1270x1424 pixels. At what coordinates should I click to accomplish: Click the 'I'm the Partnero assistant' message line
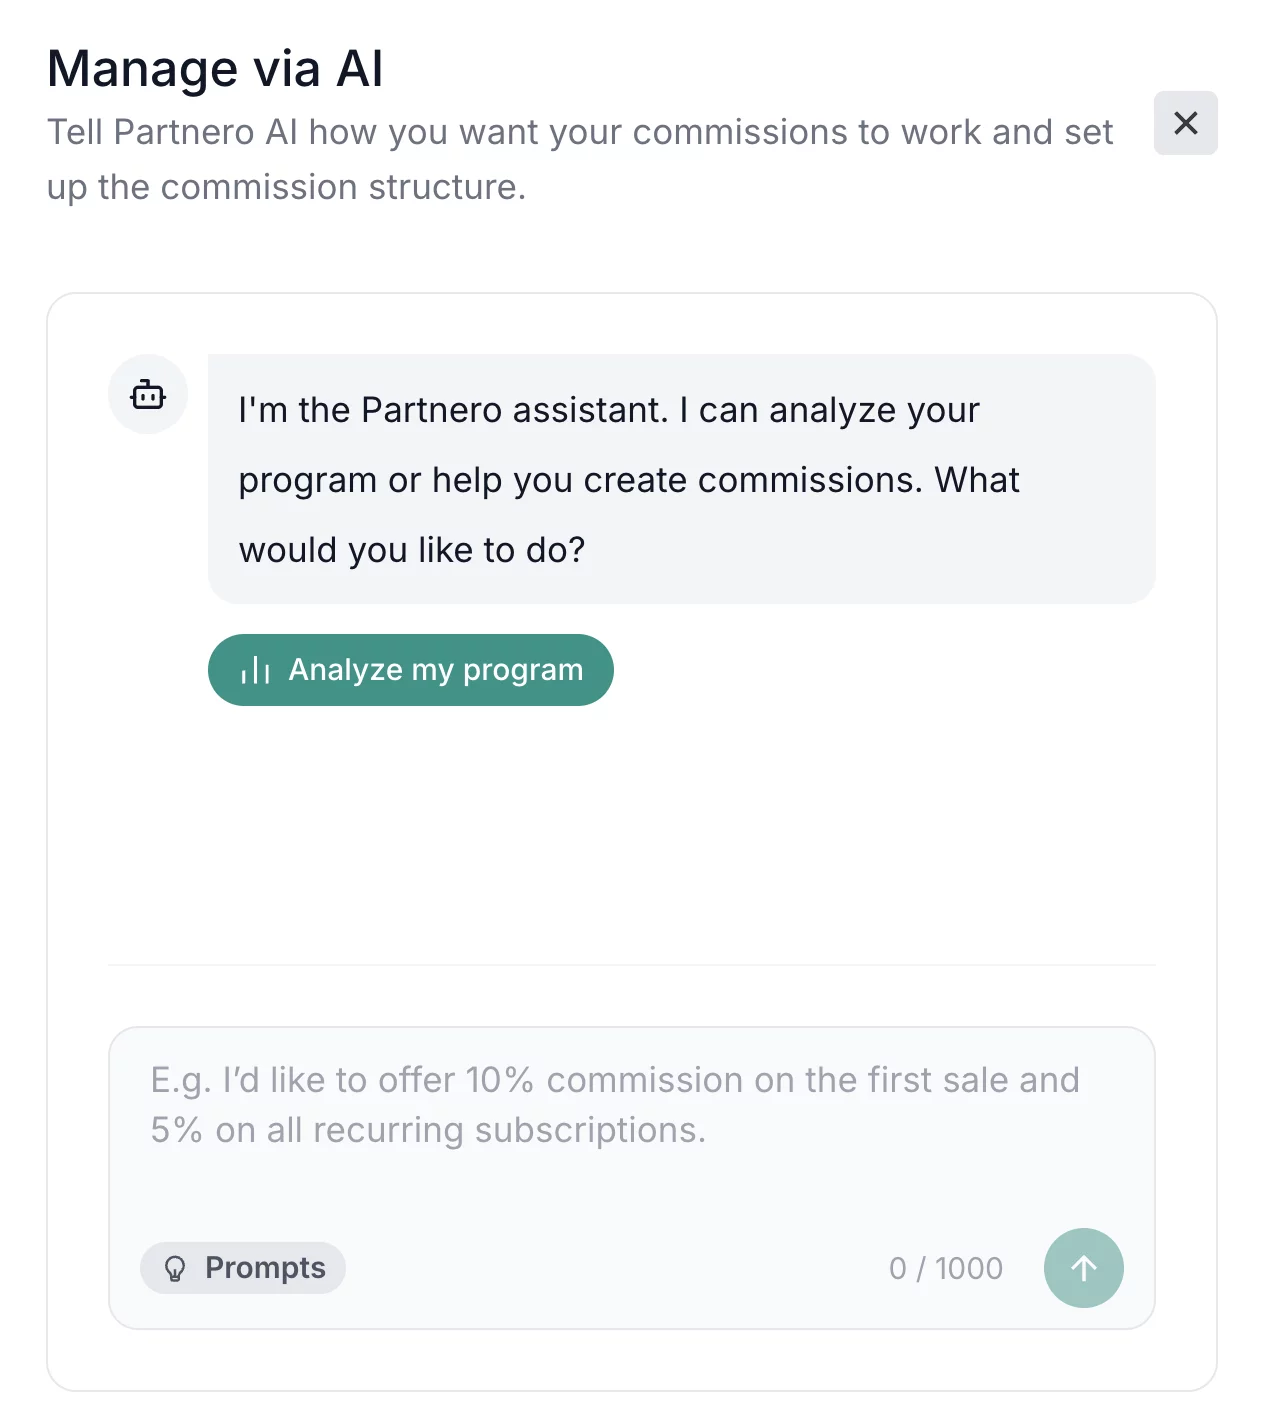point(608,410)
